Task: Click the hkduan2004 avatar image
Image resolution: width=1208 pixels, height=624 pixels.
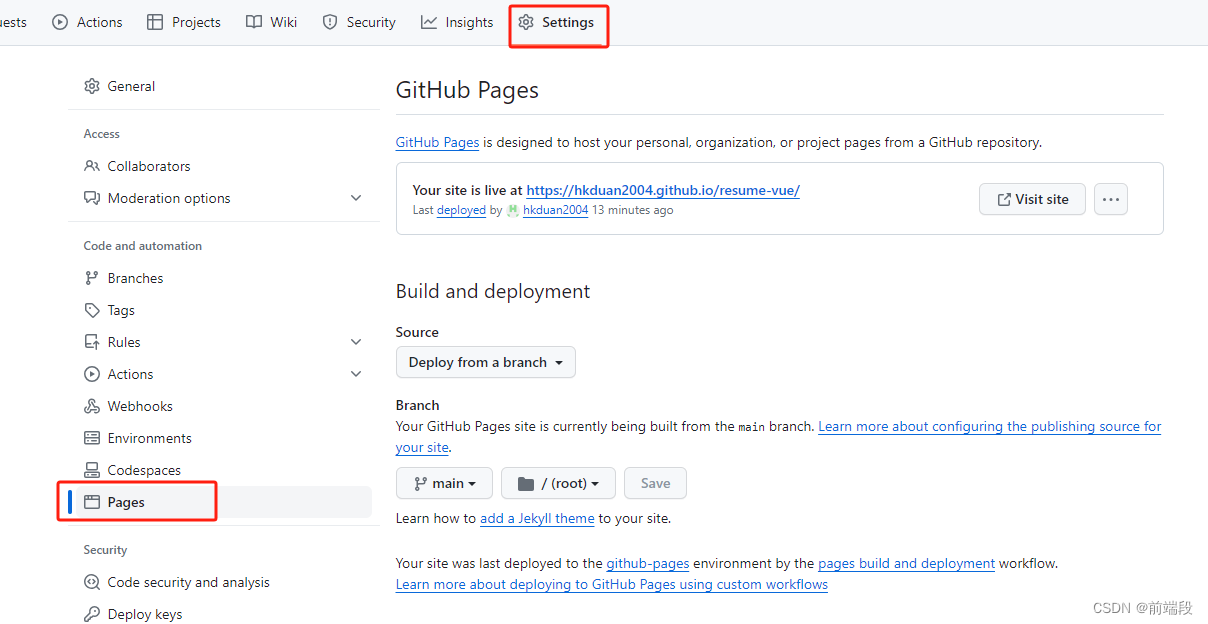Action: (x=513, y=210)
